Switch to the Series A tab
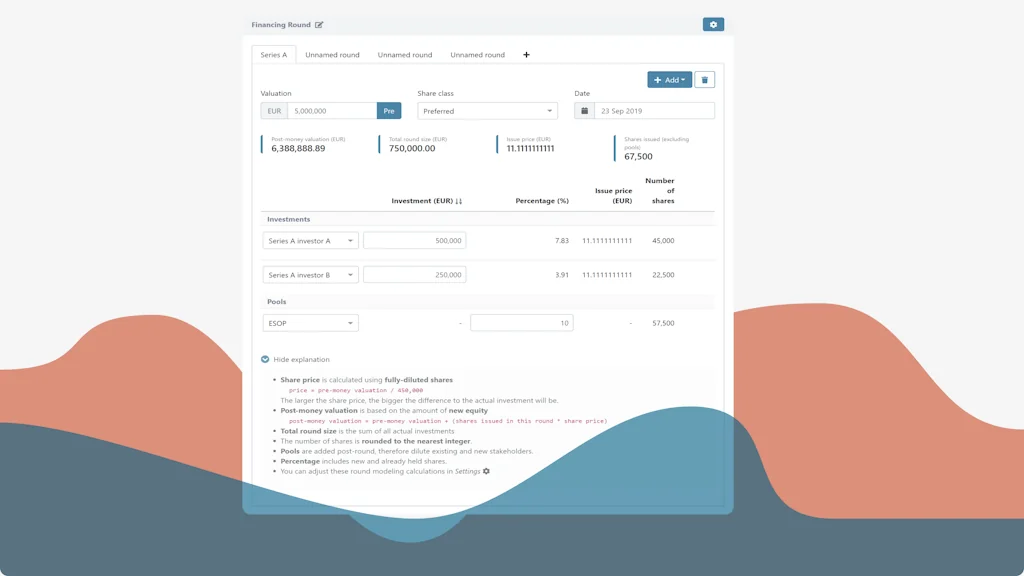The width and height of the screenshot is (1024, 576). tap(273, 55)
